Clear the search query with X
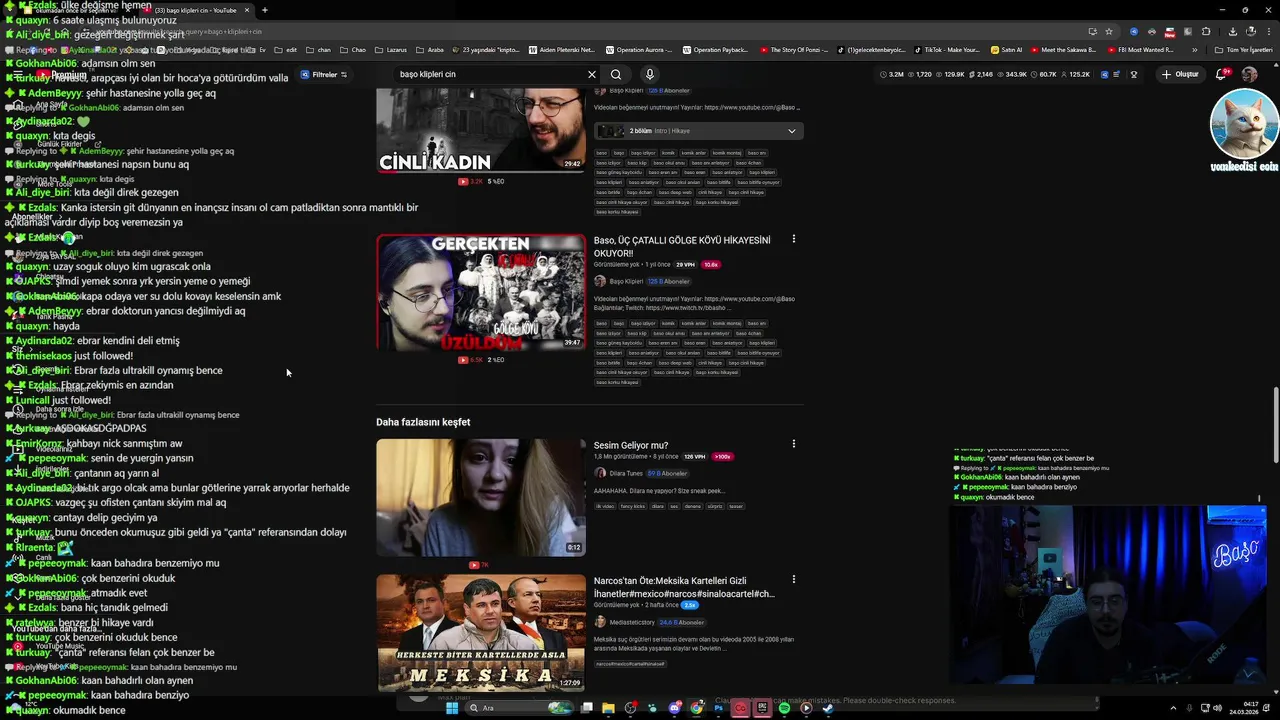The height and width of the screenshot is (720, 1280). pos(591,74)
